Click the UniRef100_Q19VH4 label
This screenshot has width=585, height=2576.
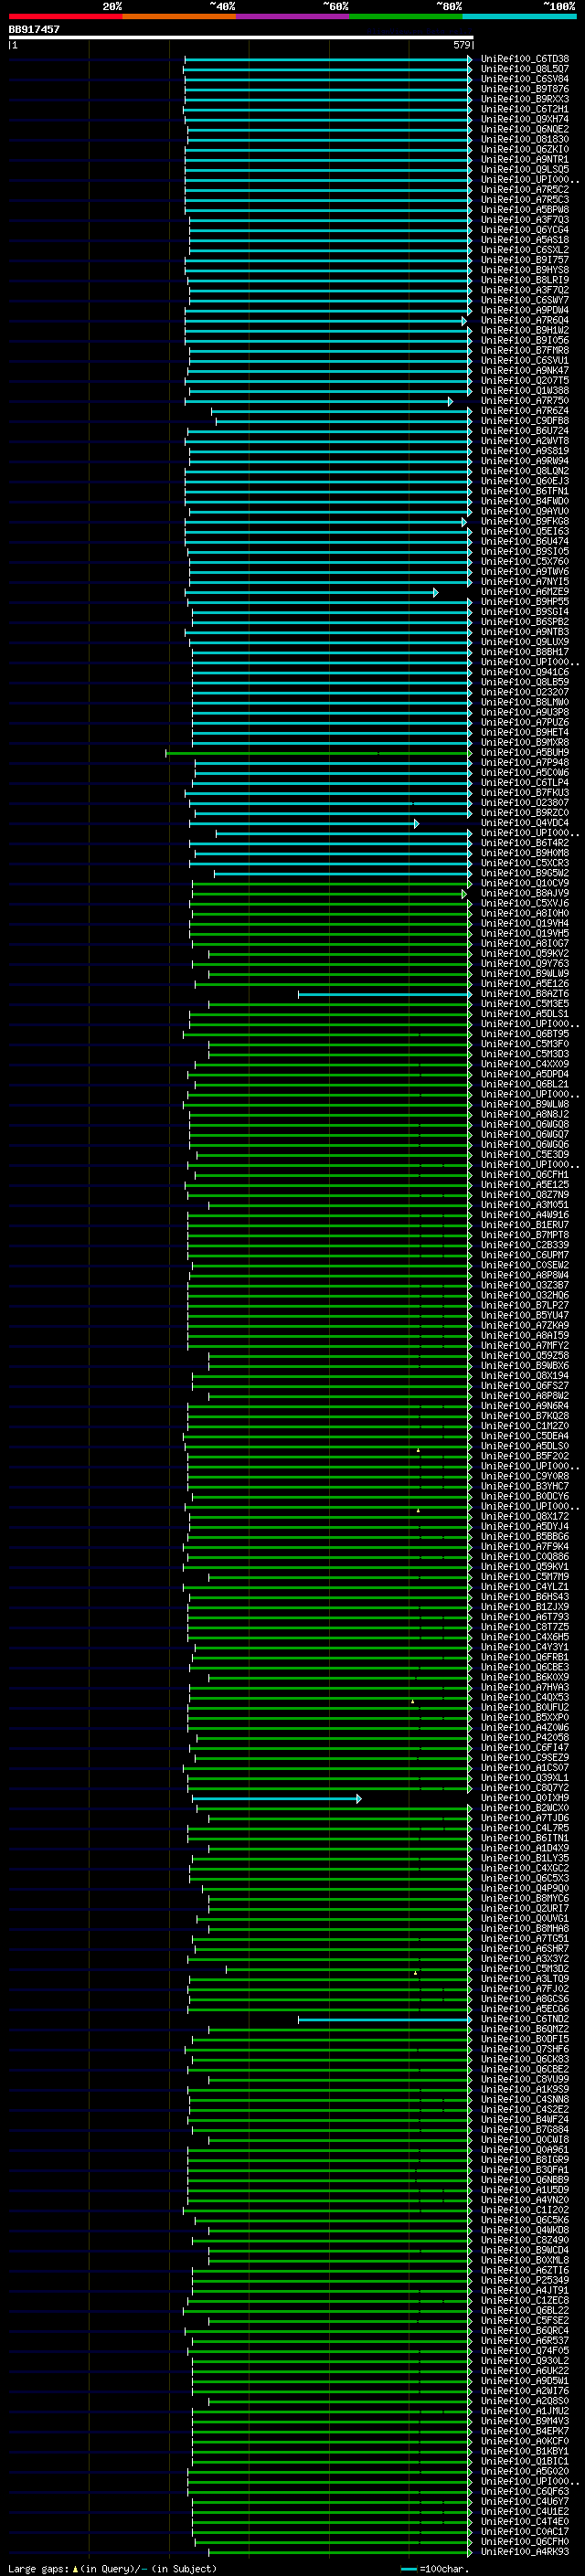525,923
